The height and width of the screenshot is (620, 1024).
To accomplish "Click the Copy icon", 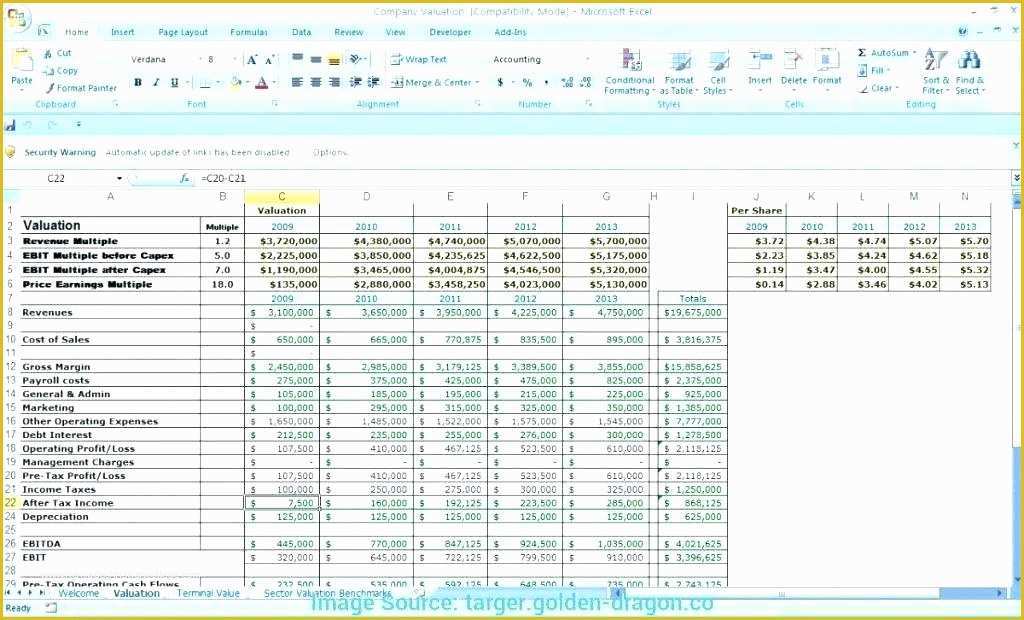I will 48,71.
